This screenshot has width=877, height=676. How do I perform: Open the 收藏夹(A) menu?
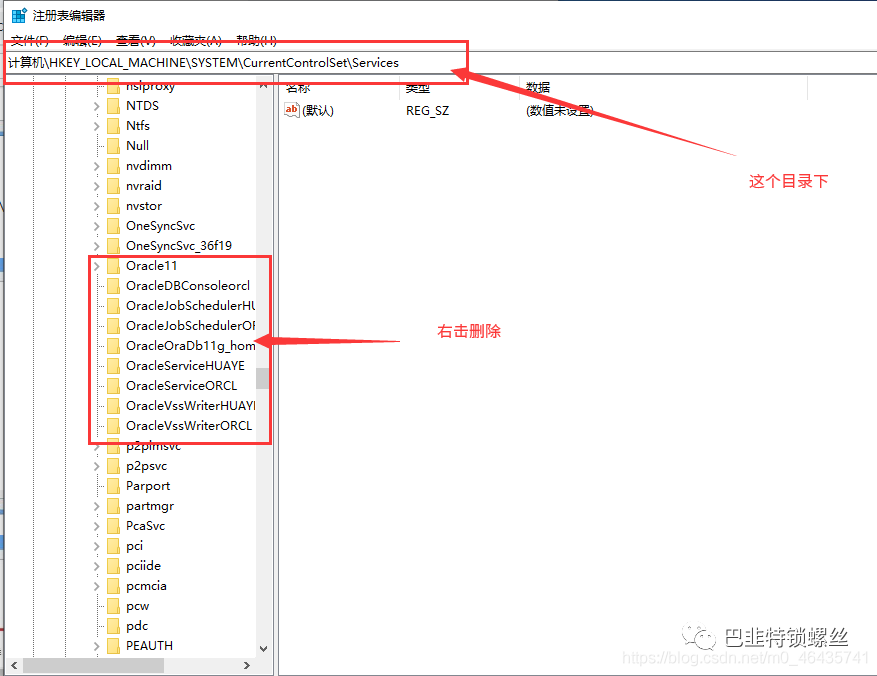pos(195,40)
